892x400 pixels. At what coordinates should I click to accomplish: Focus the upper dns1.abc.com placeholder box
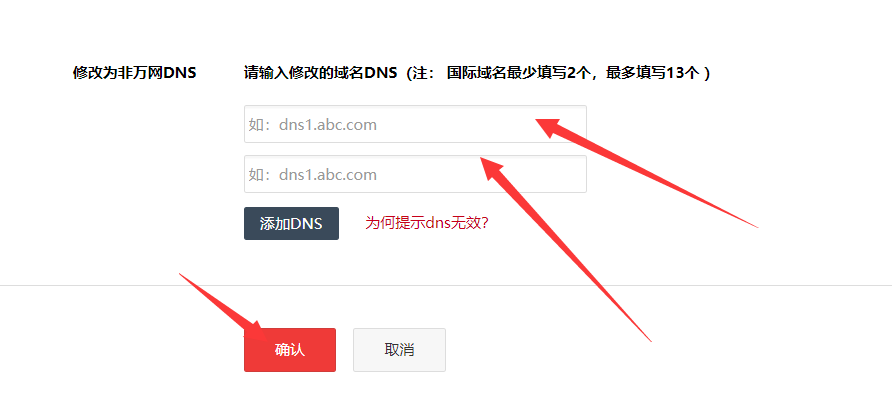click(x=415, y=124)
